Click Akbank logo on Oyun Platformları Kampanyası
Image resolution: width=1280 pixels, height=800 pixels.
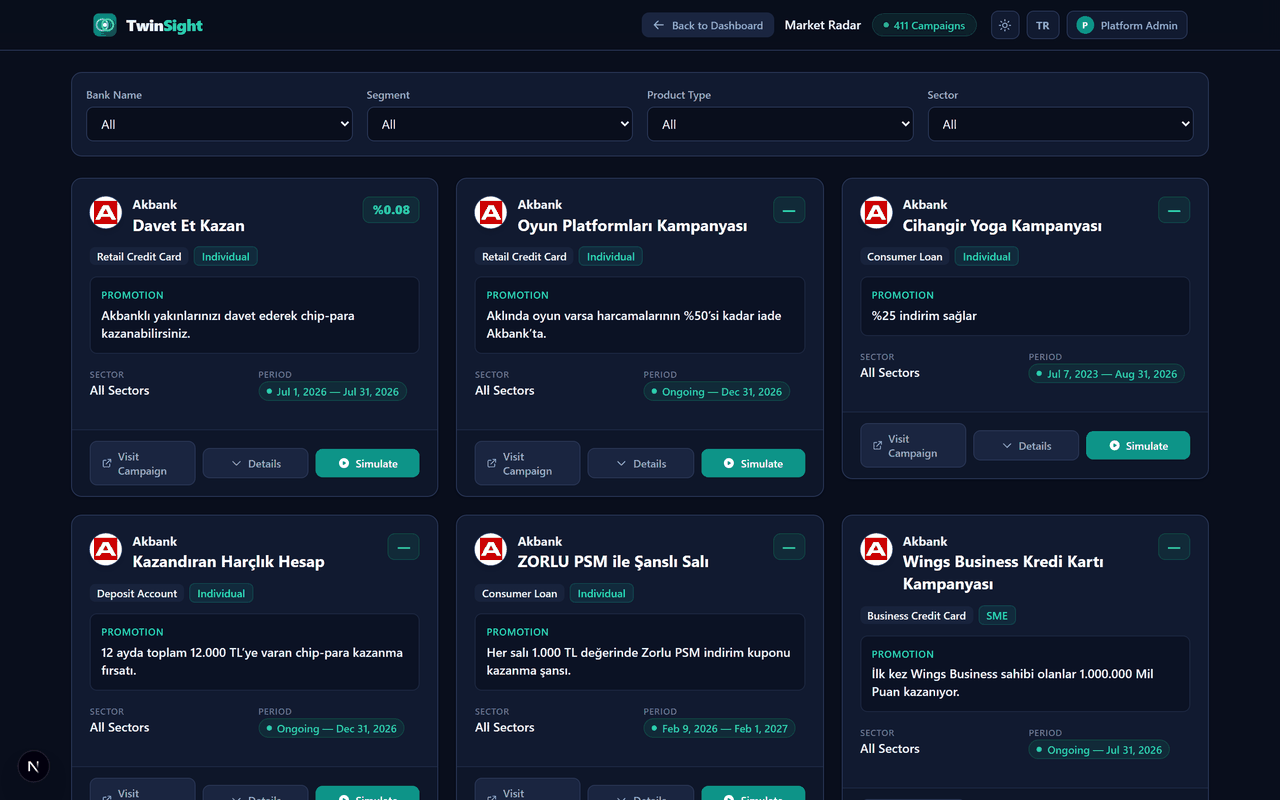491,212
